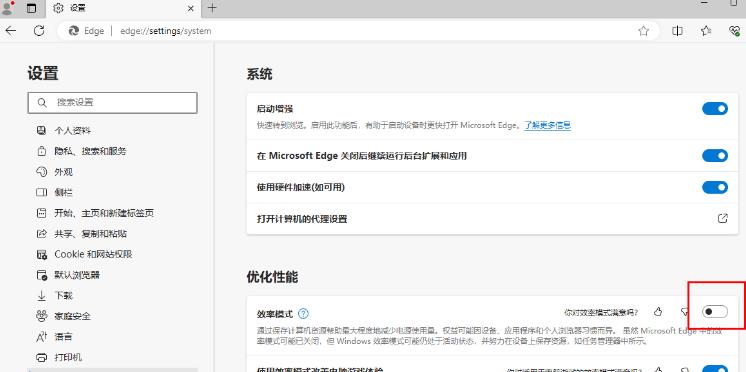The height and width of the screenshot is (372, 746).
Task: Click the Cookie permissions sidebar icon
Action: pyautogui.click(x=41, y=255)
